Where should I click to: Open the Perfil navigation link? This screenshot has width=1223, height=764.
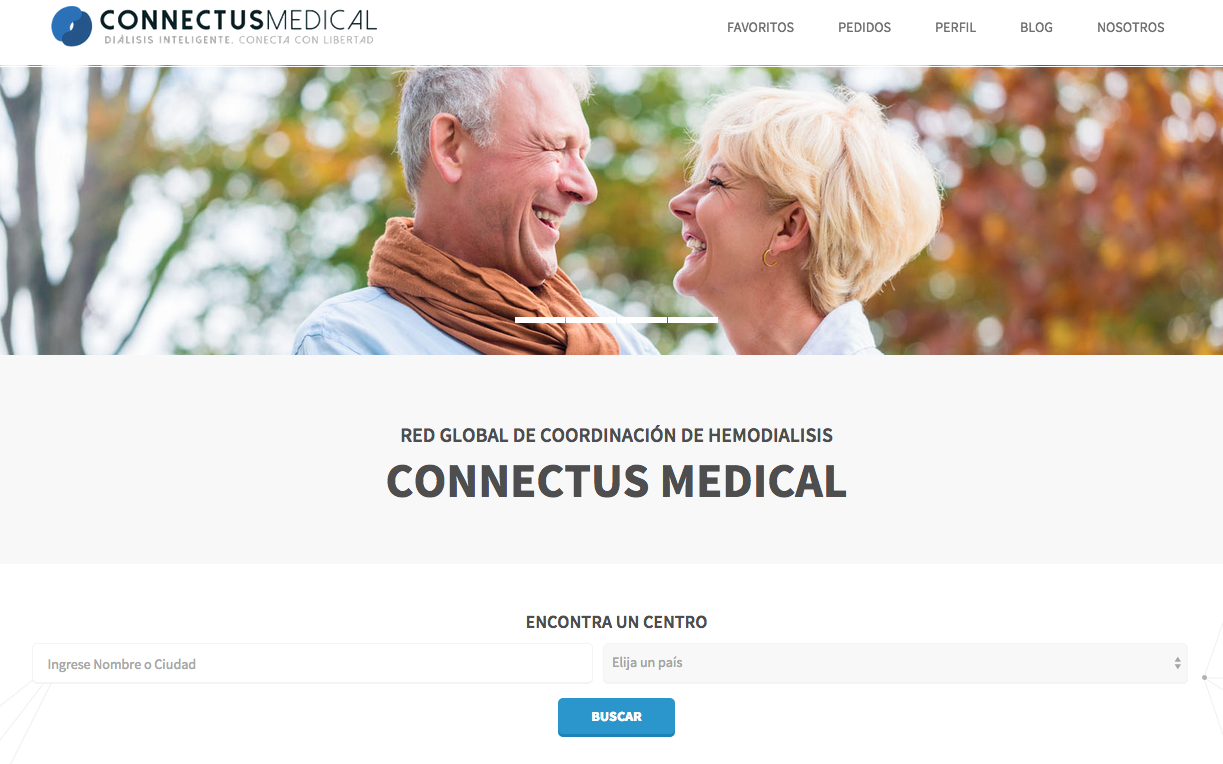pyautogui.click(x=955, y=28)
